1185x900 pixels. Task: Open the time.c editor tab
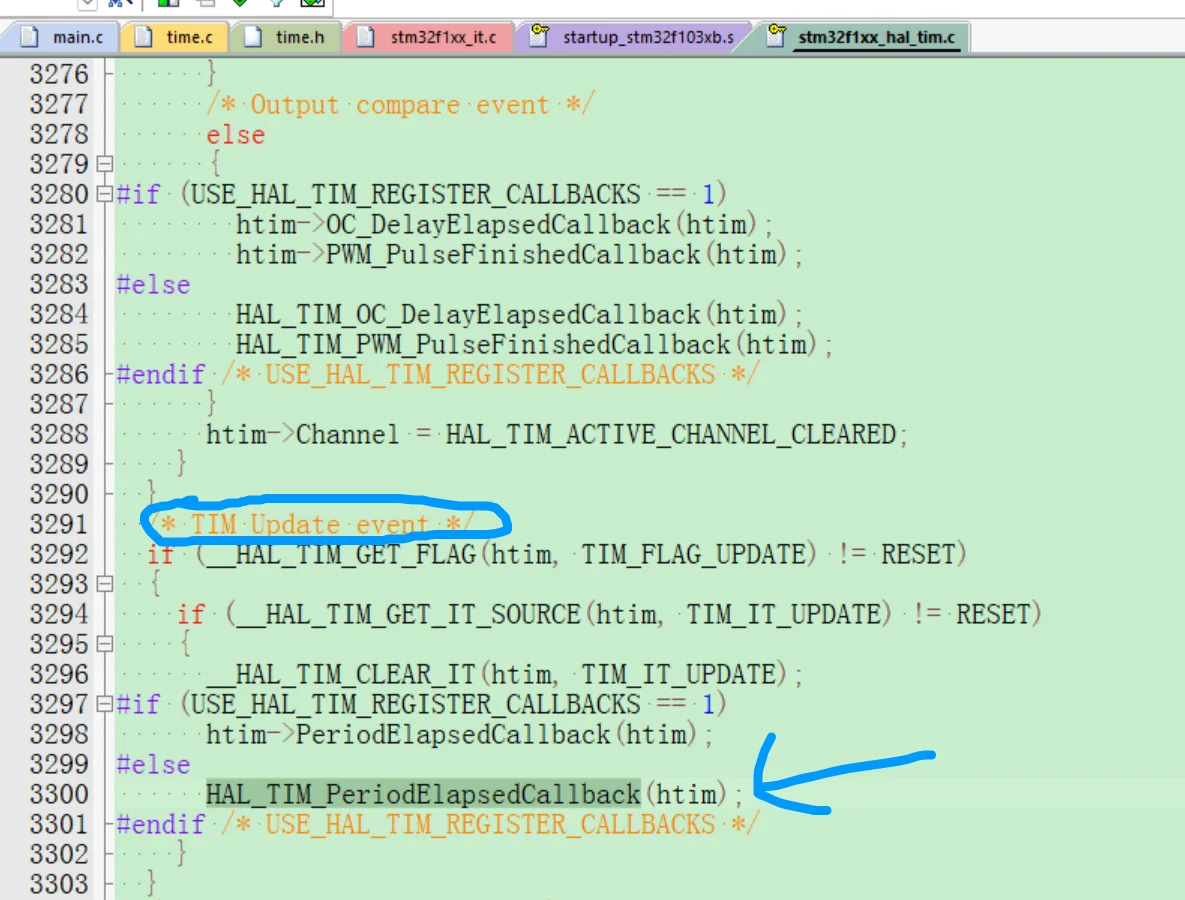pyautogui.click(x=175, y=37)
